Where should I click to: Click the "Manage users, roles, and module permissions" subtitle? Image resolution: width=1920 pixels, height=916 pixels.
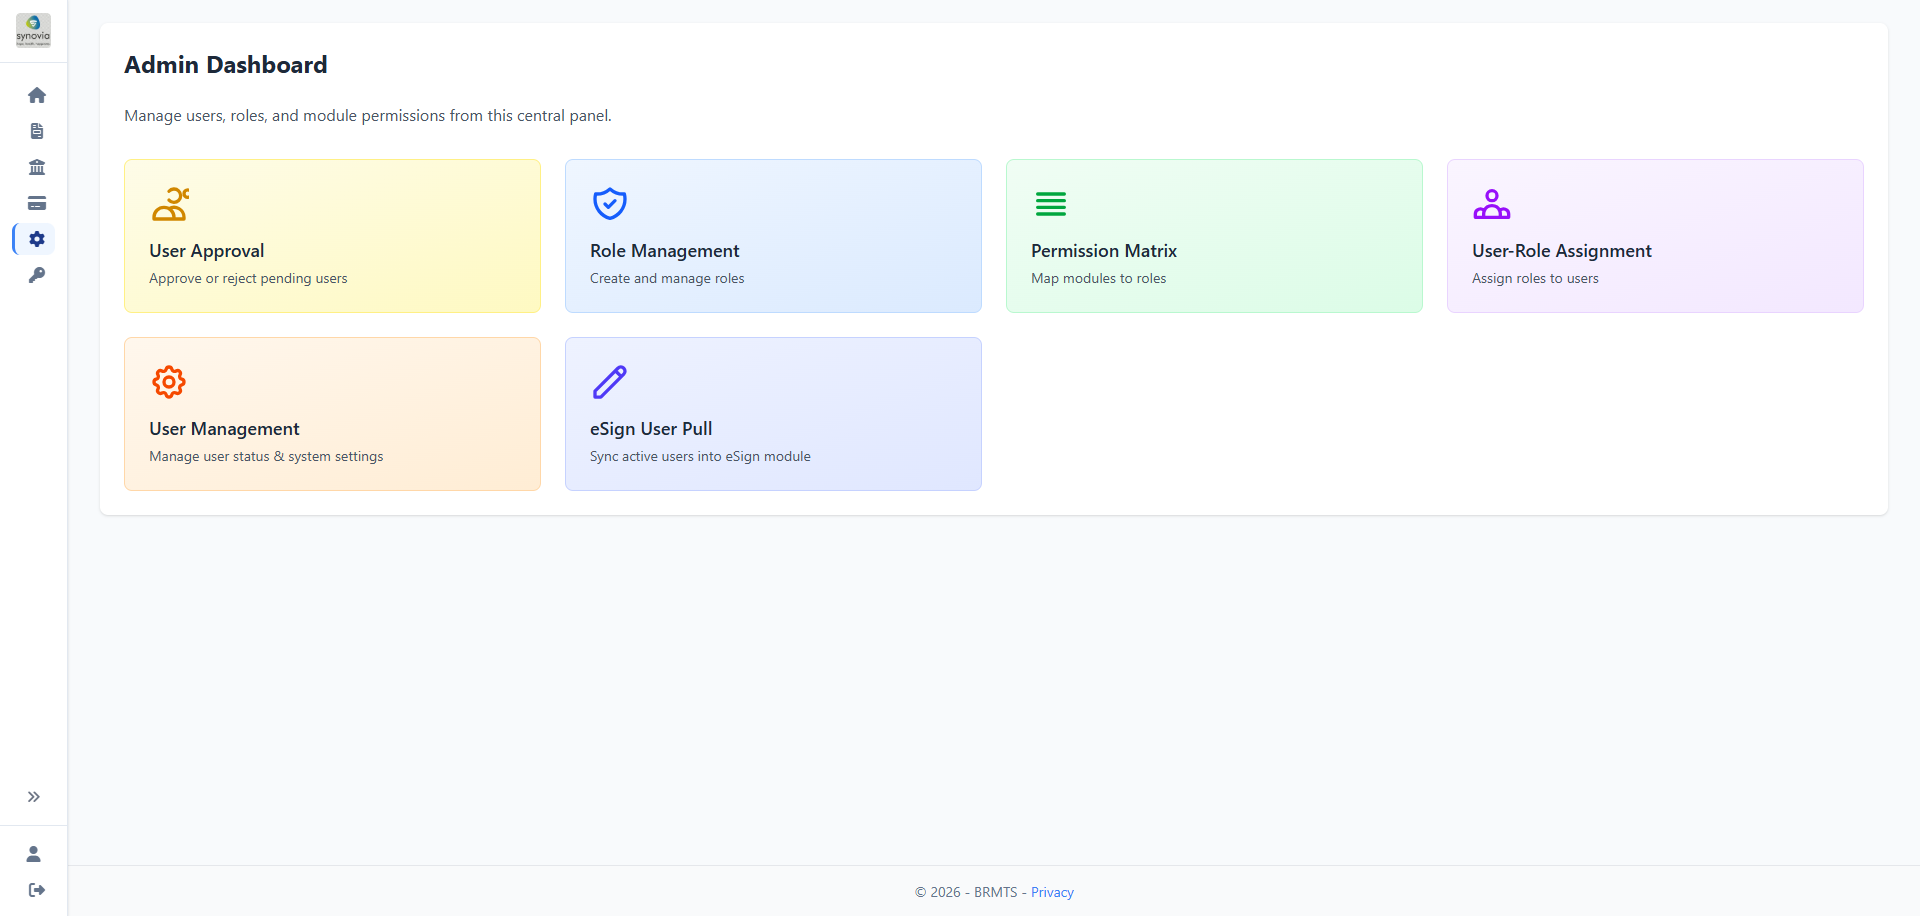[x=368, y=116]
